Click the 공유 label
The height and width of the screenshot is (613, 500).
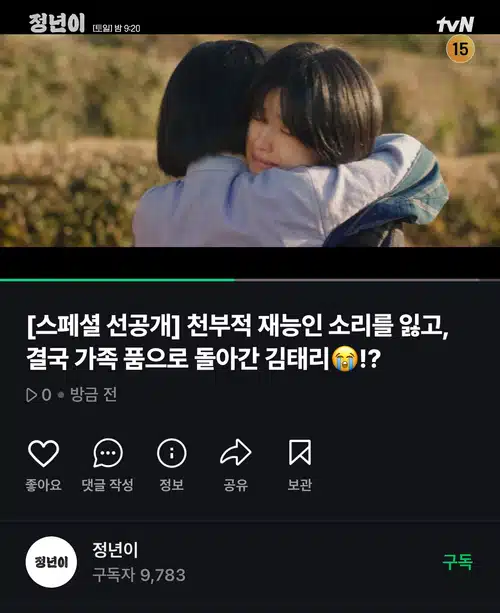coord(236,485)
